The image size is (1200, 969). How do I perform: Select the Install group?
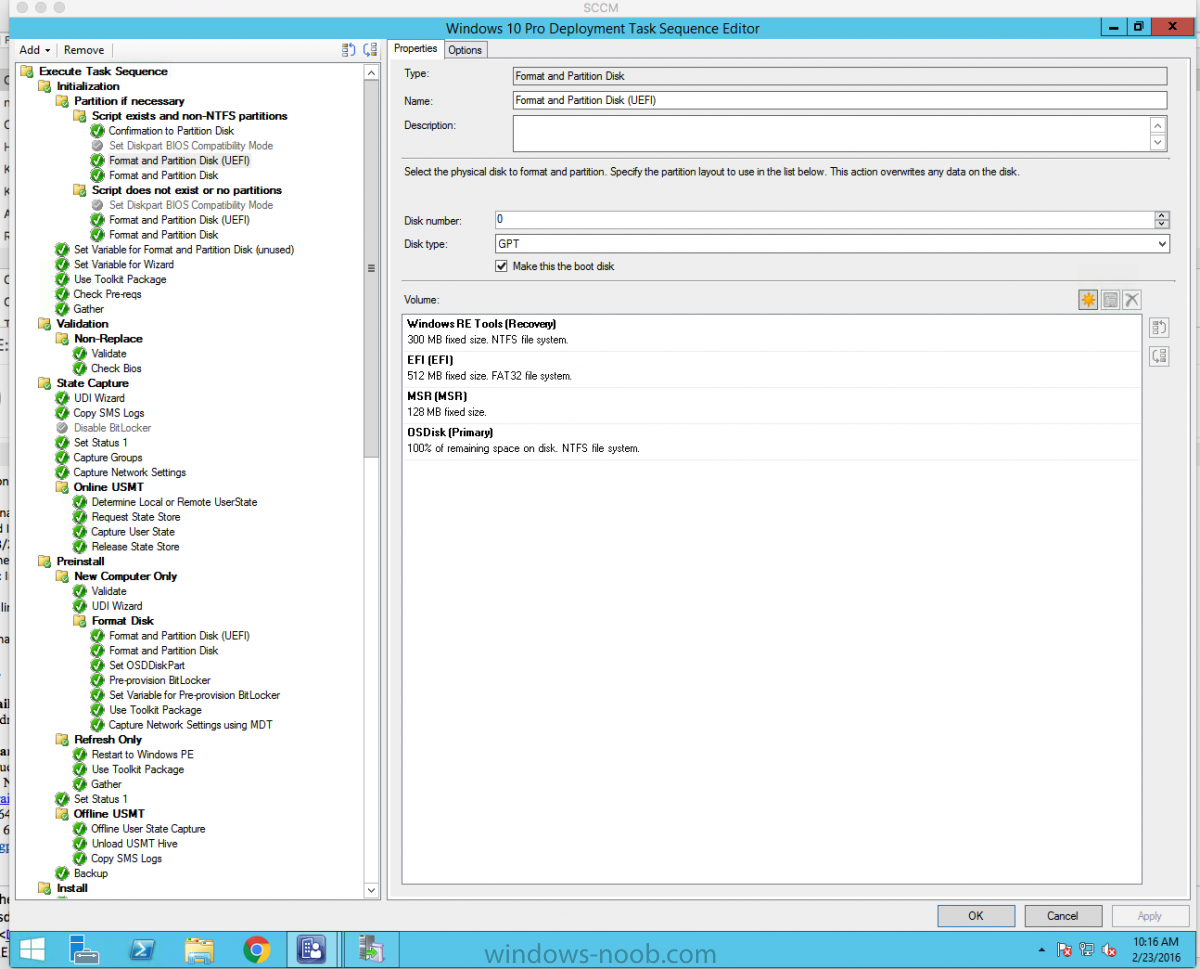click(x=72, y=888)
